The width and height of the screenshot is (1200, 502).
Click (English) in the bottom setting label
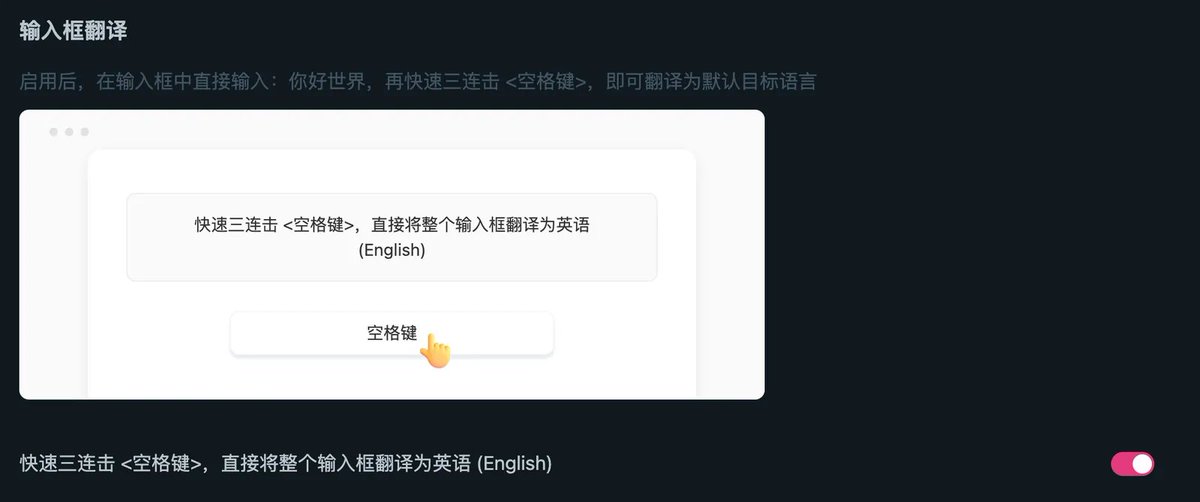[514, 464]
